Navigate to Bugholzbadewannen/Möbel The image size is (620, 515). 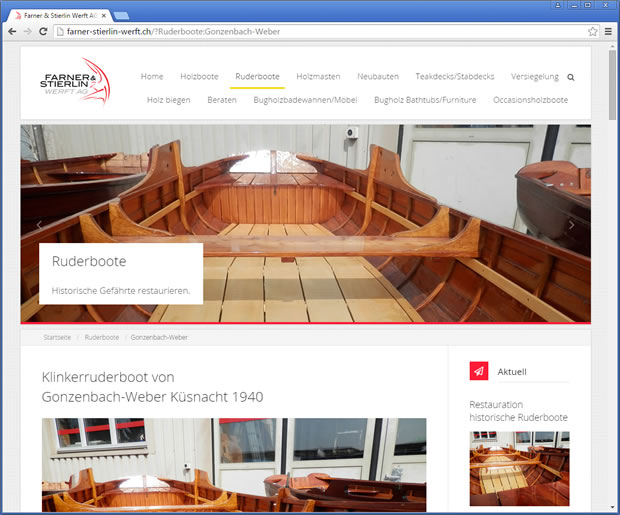(305, 100)
